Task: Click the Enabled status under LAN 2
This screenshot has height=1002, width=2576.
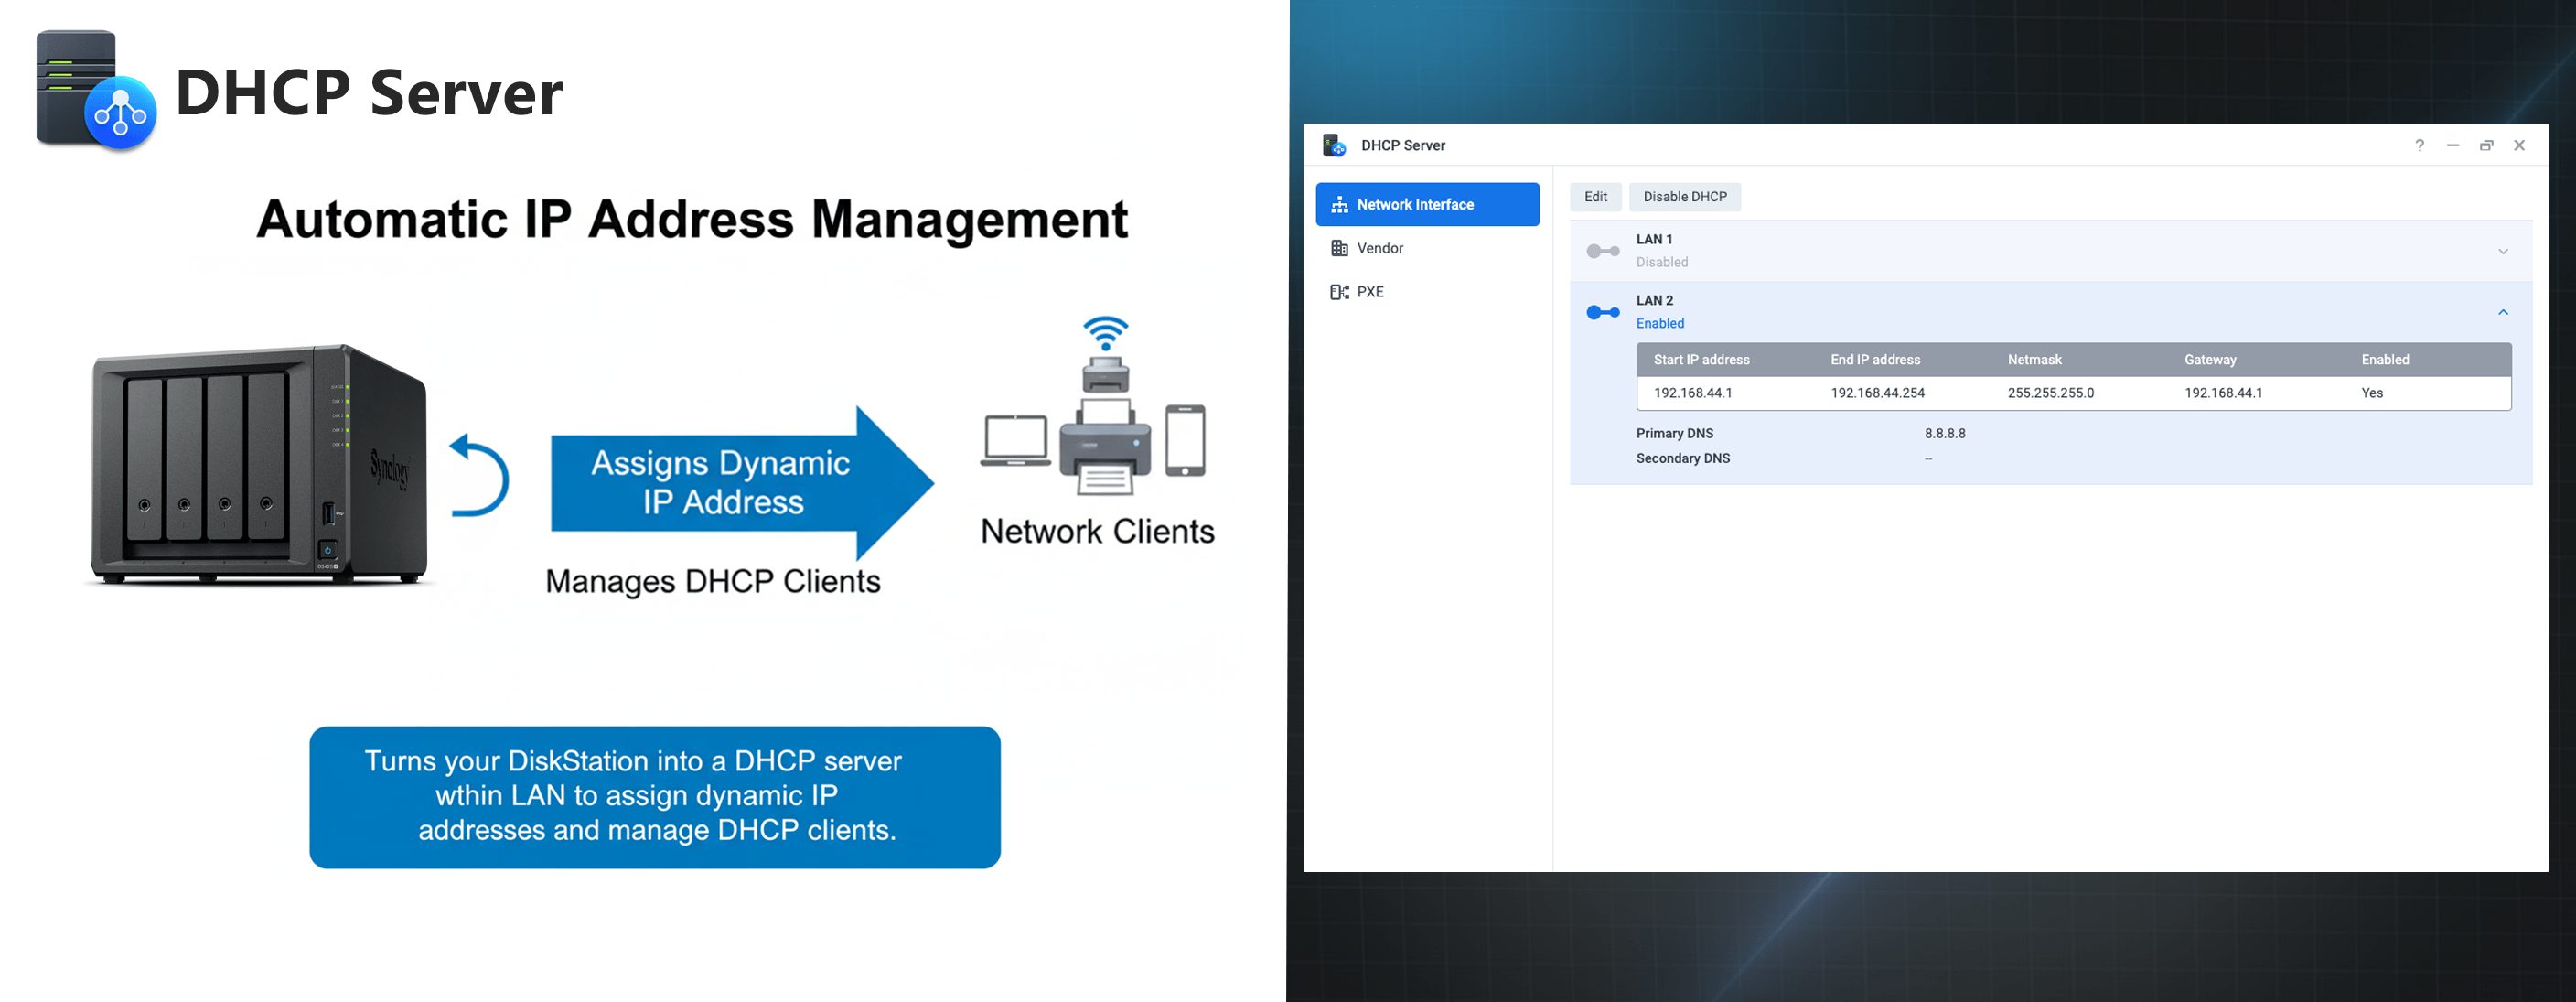Action: pyautogui.click(x=1659, y=323)
